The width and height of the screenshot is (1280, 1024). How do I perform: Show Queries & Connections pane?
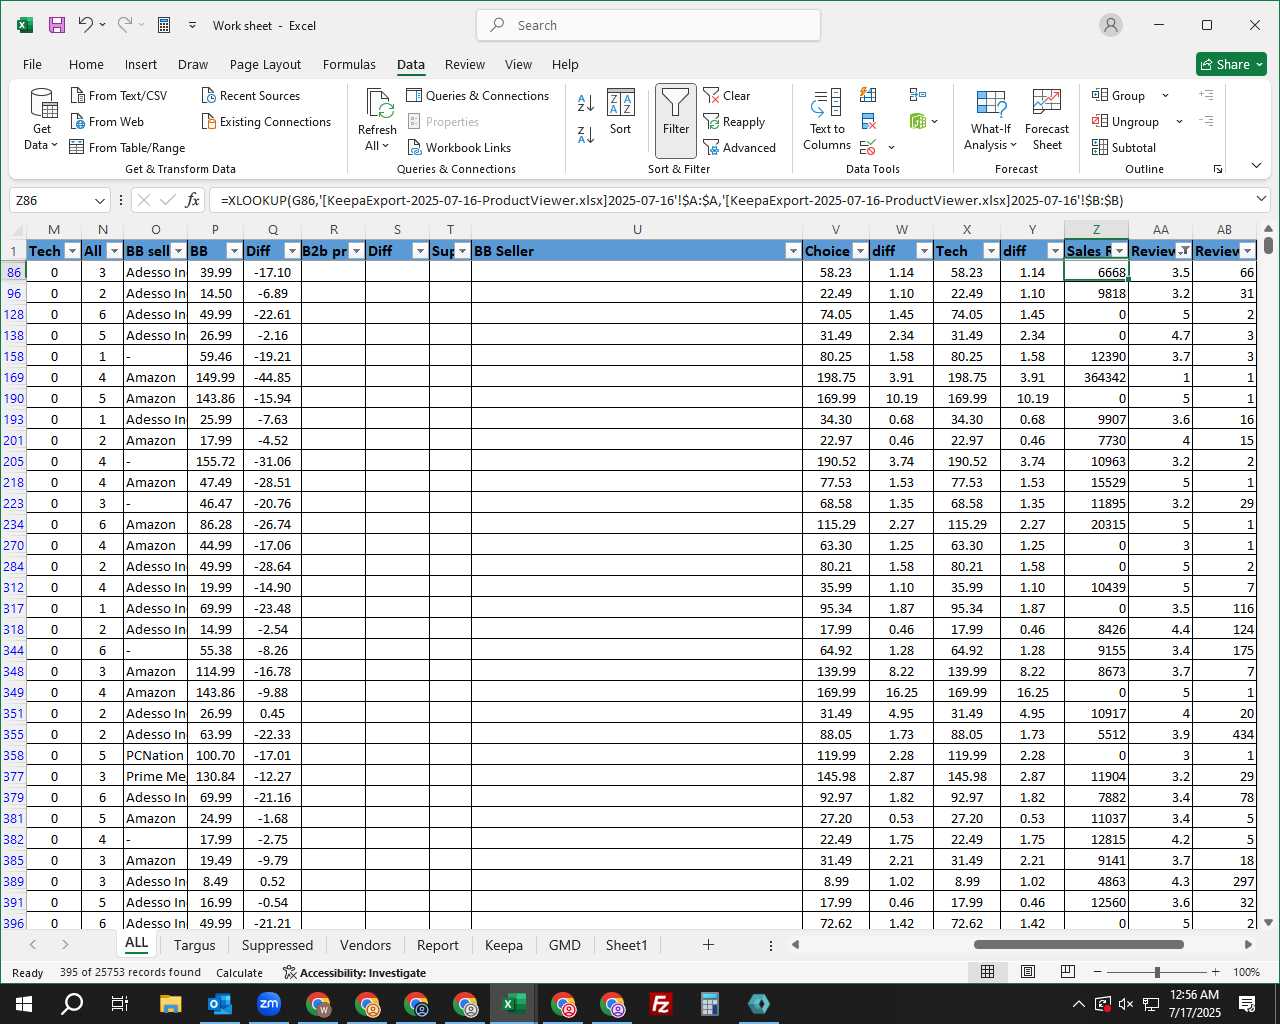pyautogui.click(x=478, y=96)
